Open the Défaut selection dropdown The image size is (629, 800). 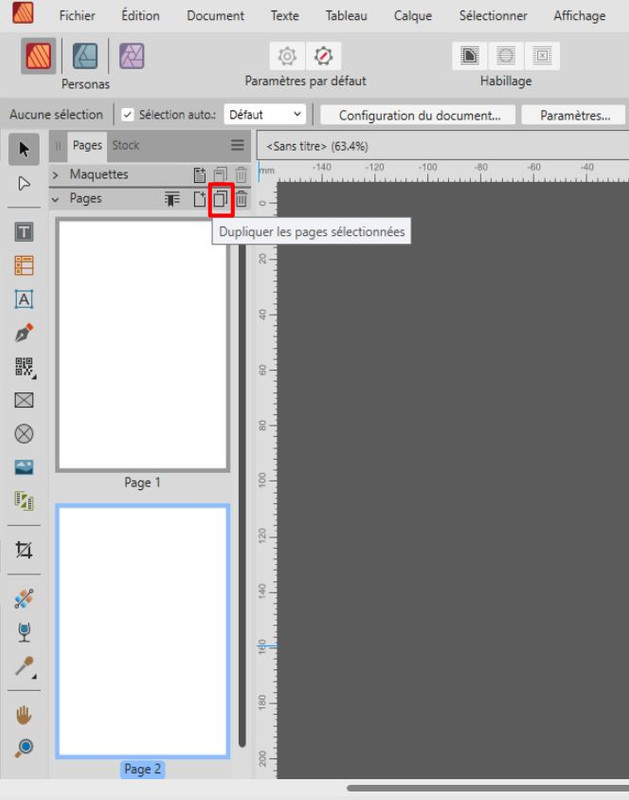[x=265, y=115]
